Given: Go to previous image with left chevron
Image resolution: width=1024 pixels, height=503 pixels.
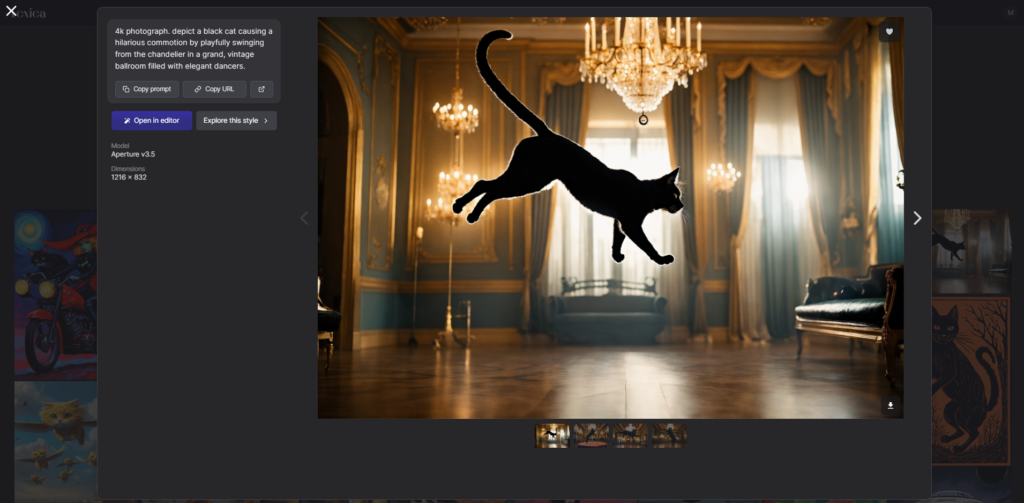Looking at the screenshot, I should point(304,218).
